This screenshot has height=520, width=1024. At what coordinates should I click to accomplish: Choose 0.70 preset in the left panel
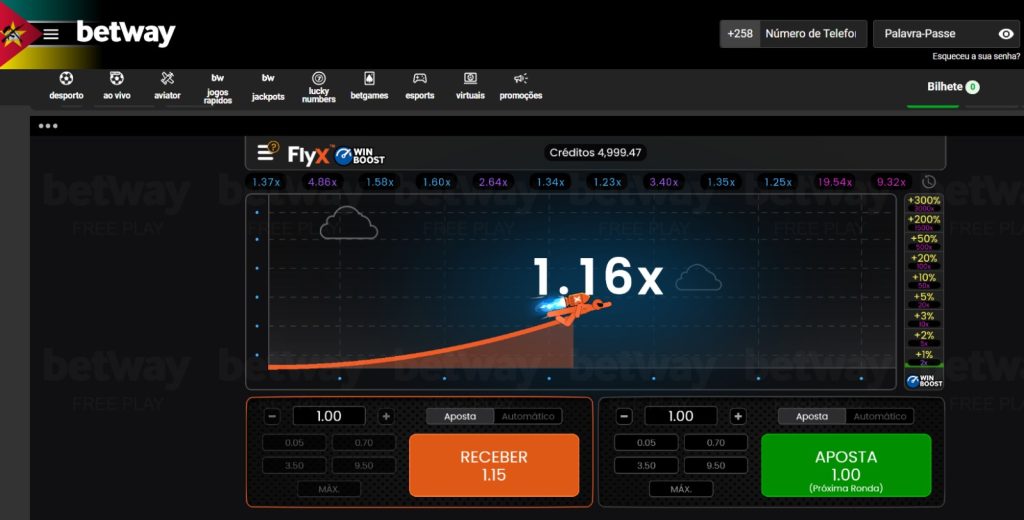[x=364, y=443]
